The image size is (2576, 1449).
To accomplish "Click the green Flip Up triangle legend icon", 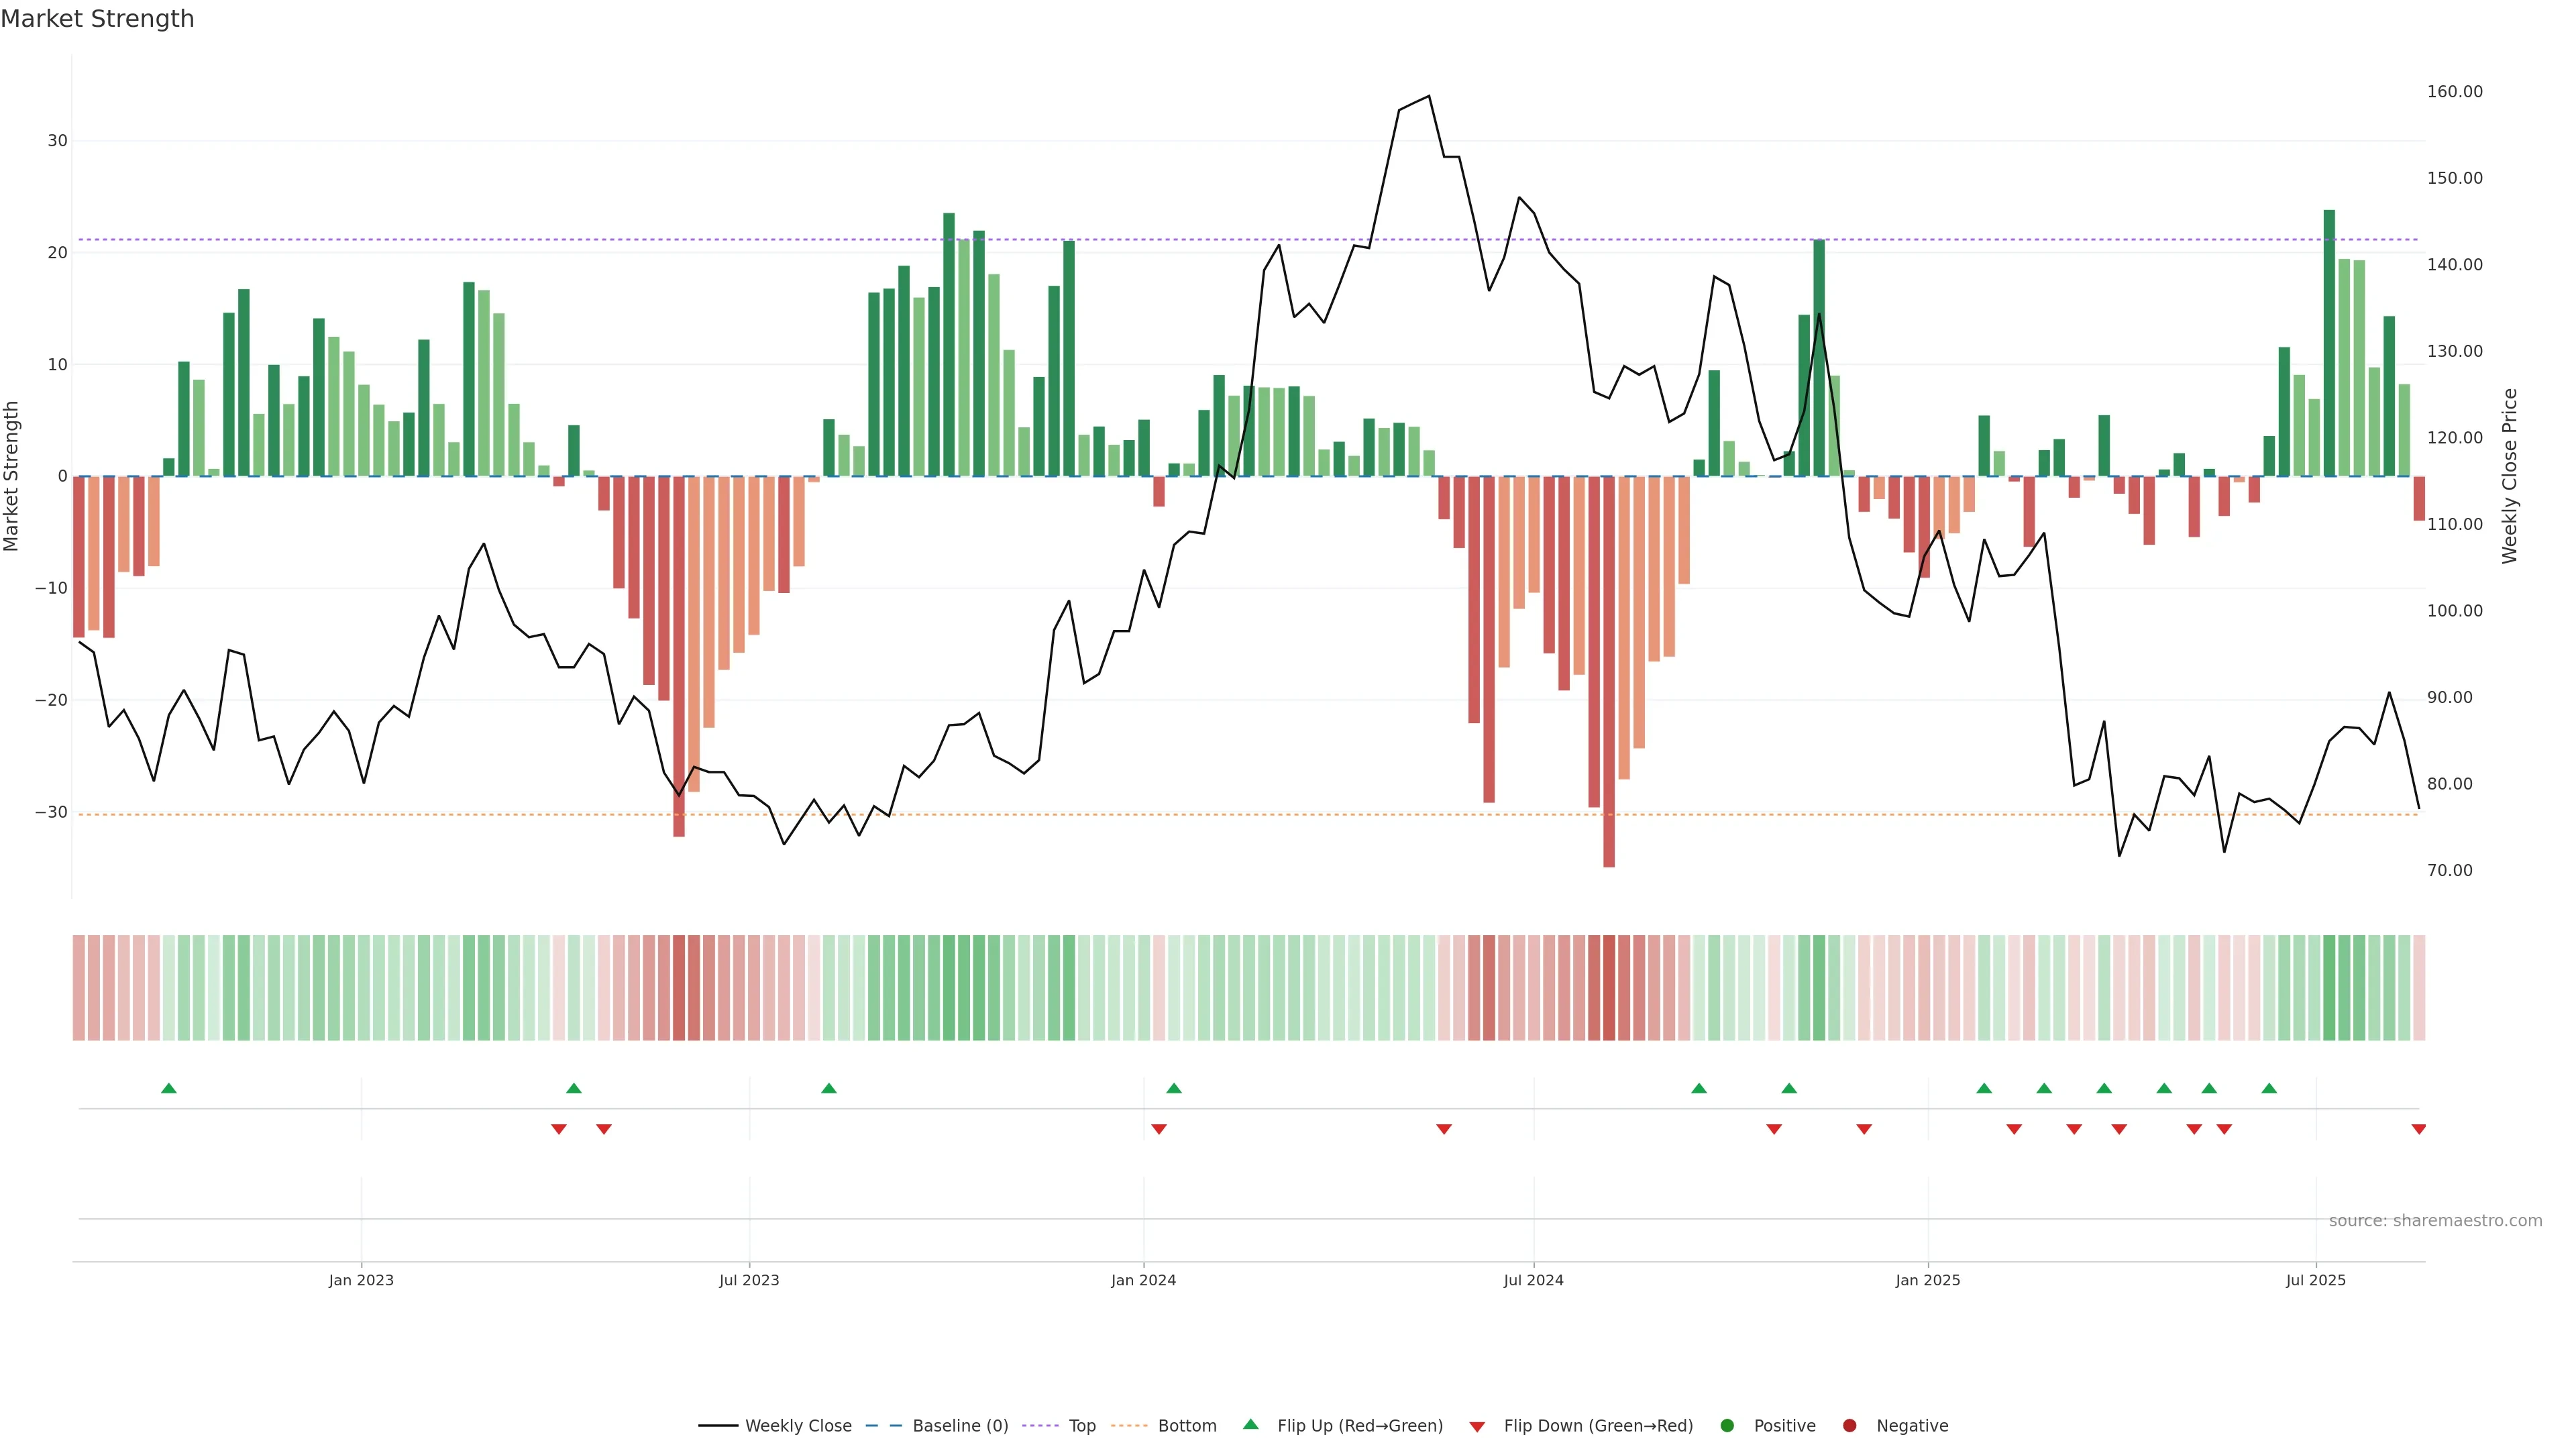I will point(1250,1424).
